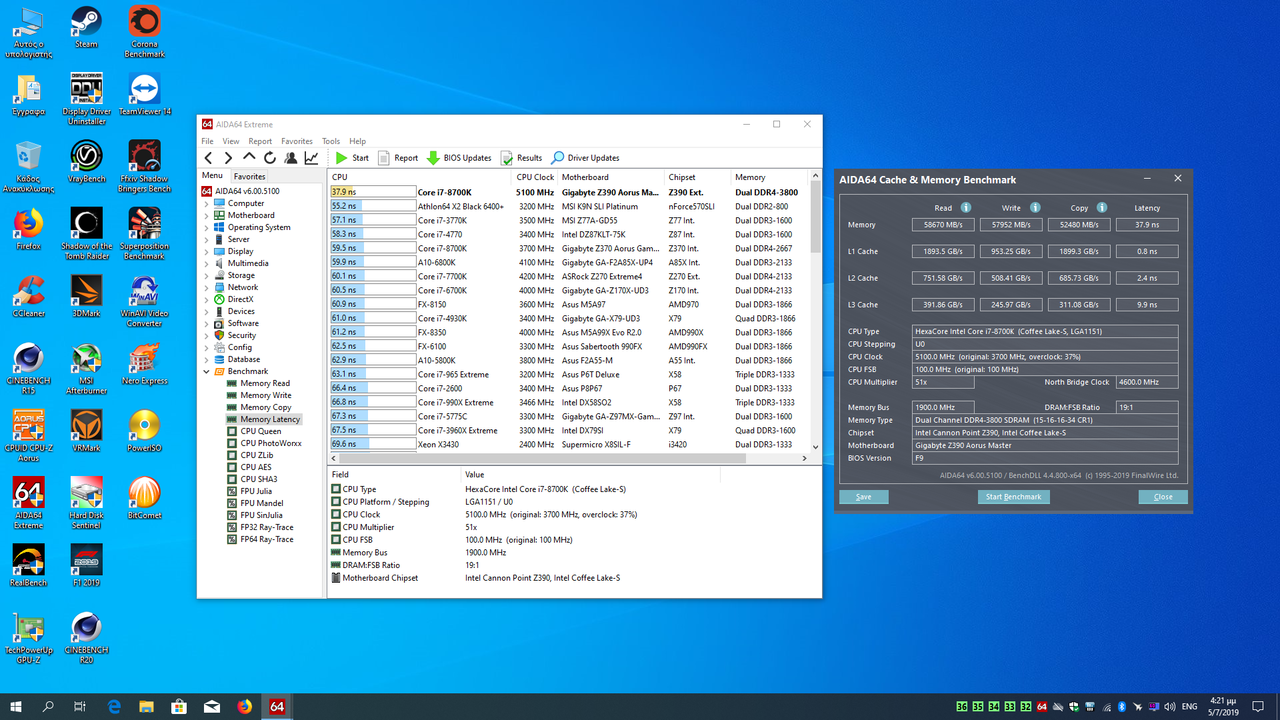Open the graph chart toolbar icon
The width and height of the screenshot is (1280, 720).
(311, 158)
